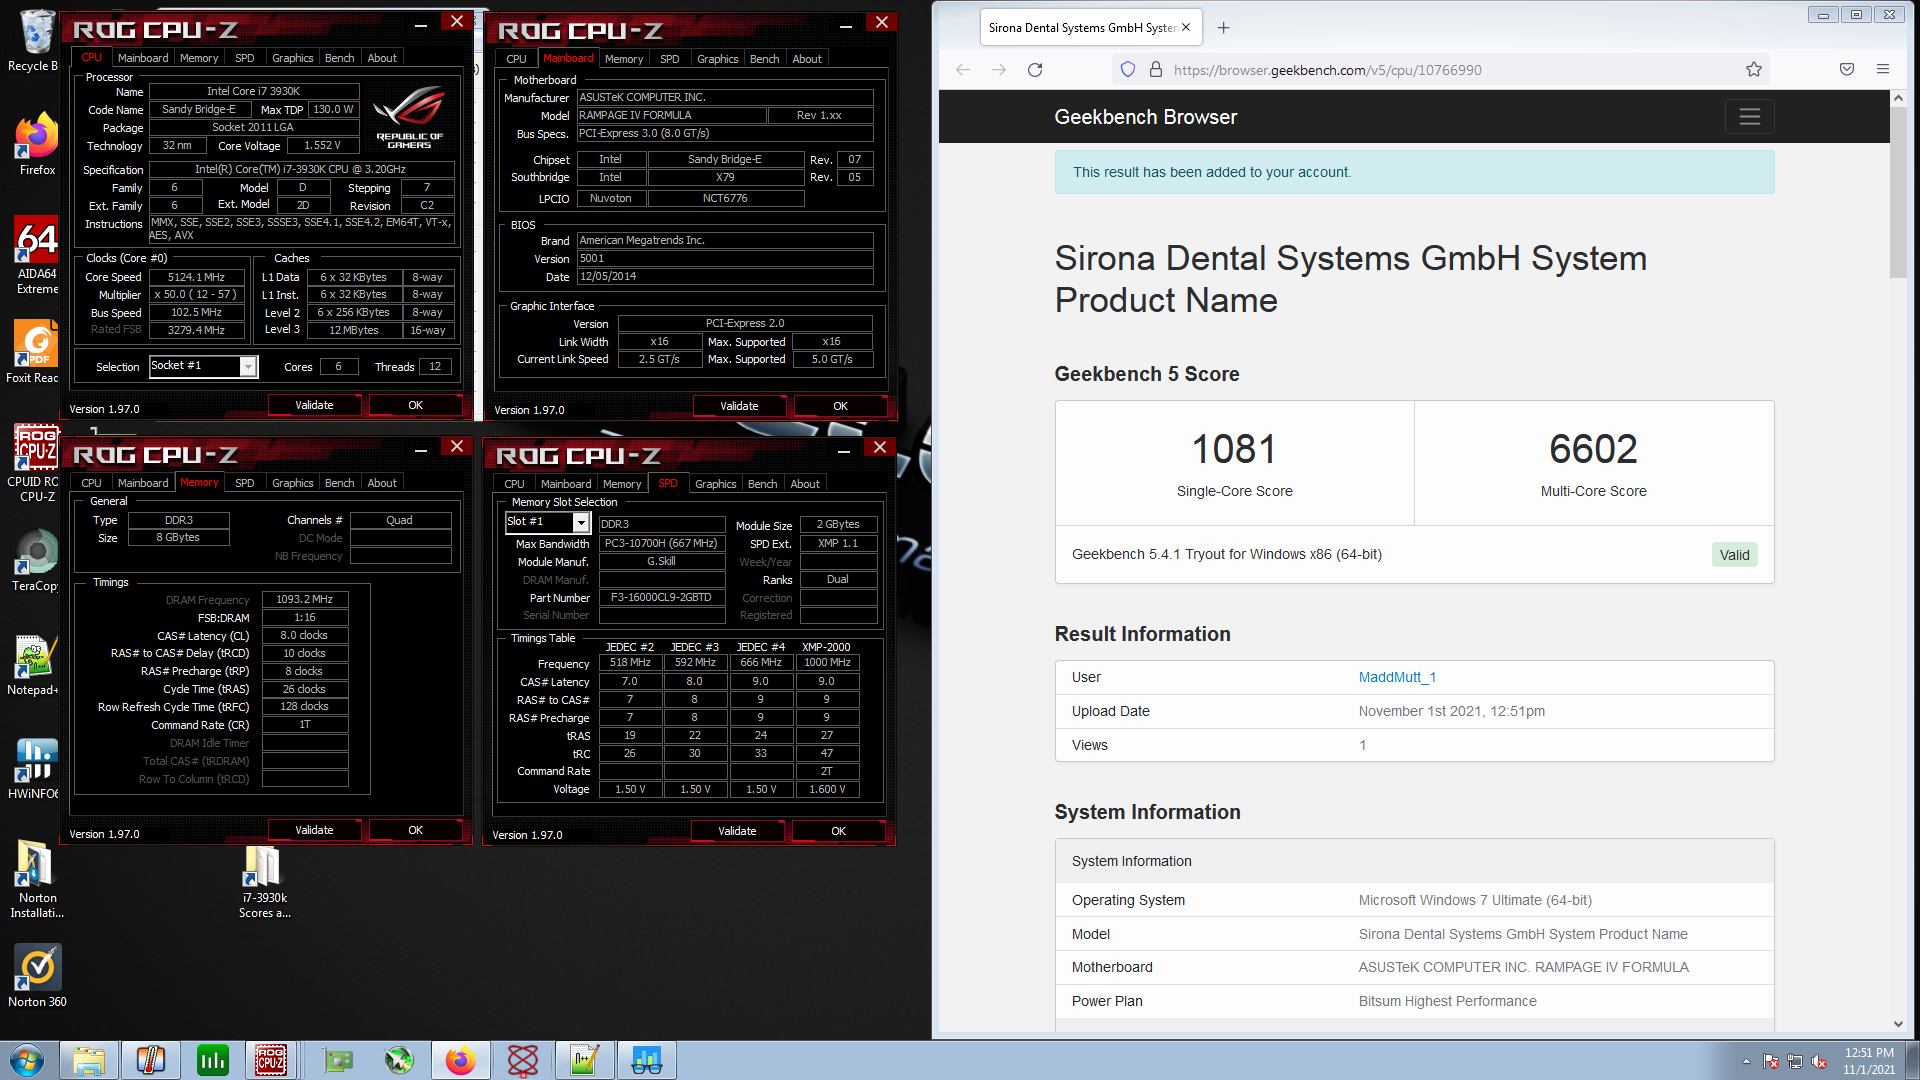Image resolution: width=1920 pixels, height=1080 pixels.
Task: Click the taskbar clock showing 12:51 PM
Action: [x=1869, y=1061]
